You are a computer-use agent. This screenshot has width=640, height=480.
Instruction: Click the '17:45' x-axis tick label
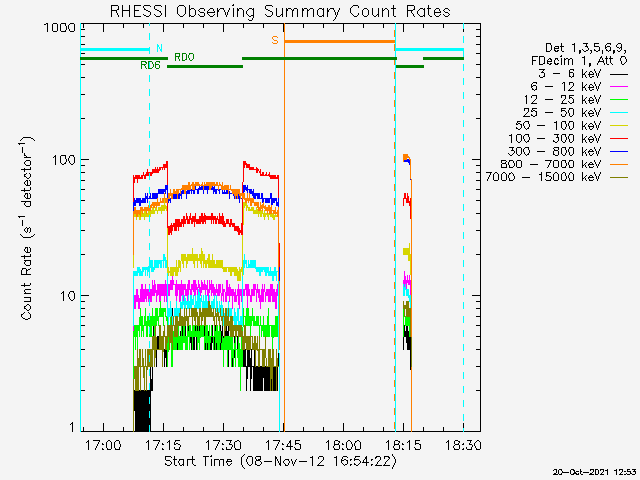click(x=283, y=445)
